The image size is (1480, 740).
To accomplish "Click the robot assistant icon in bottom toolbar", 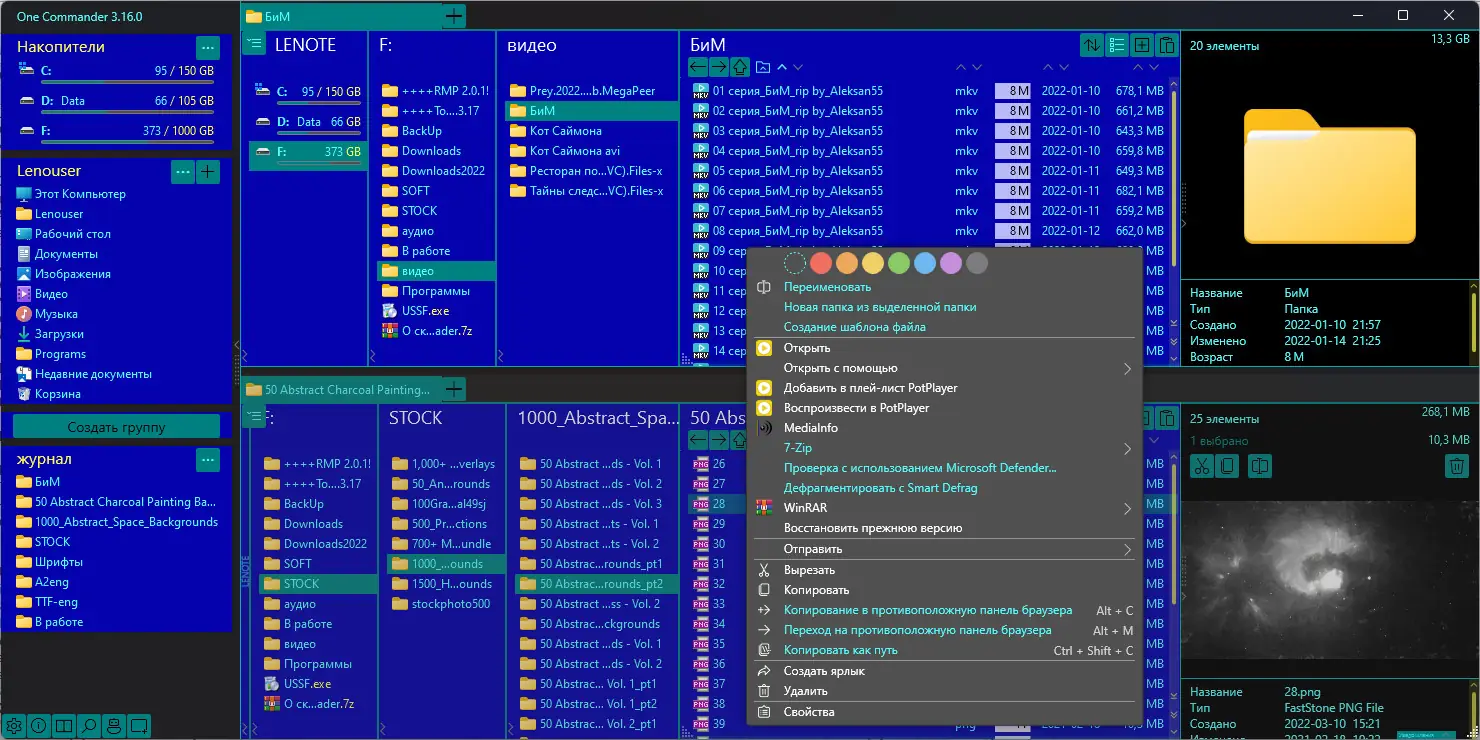I will [x=114, y=725].
